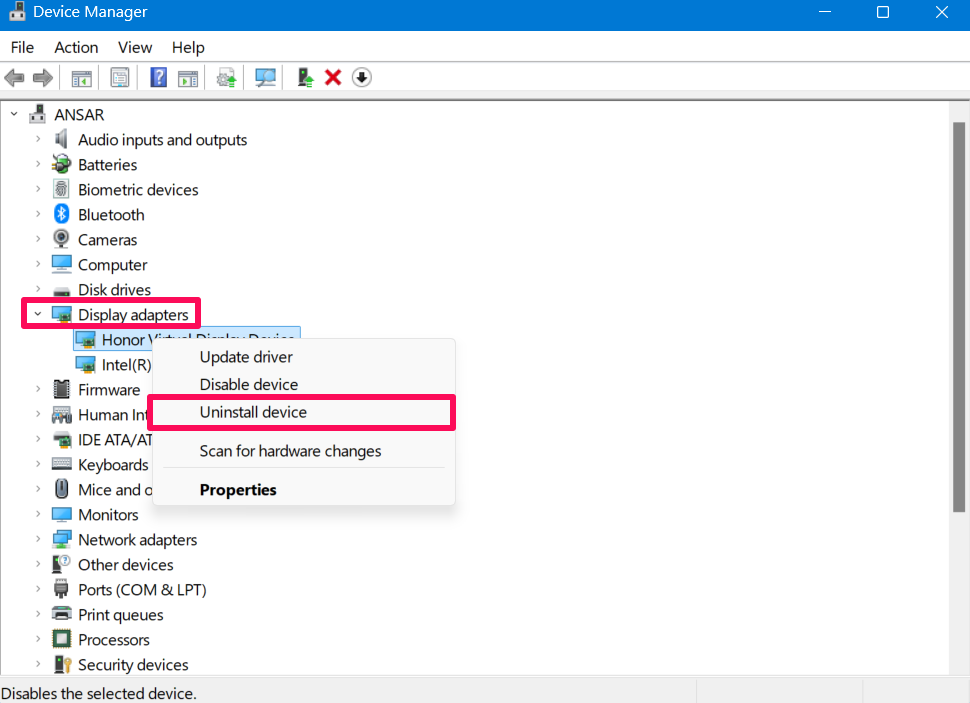The height and width of the screenshot is (703, 970).
Task: Choose Properties from context menu
Action: tap(304, 490)
